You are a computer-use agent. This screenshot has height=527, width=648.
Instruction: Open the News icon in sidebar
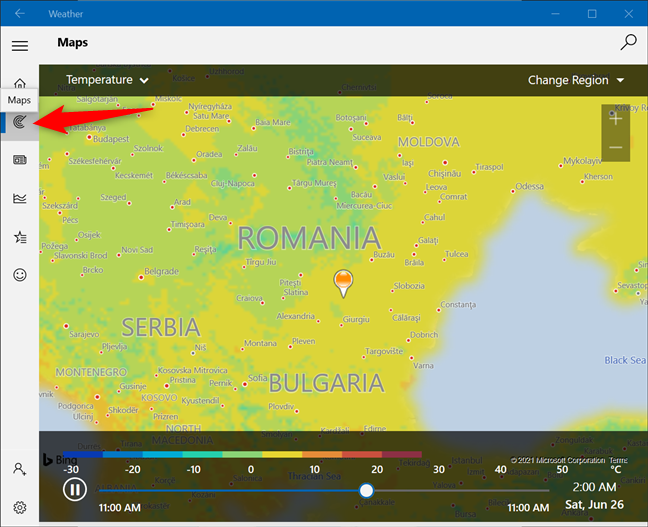pos(20,160)
